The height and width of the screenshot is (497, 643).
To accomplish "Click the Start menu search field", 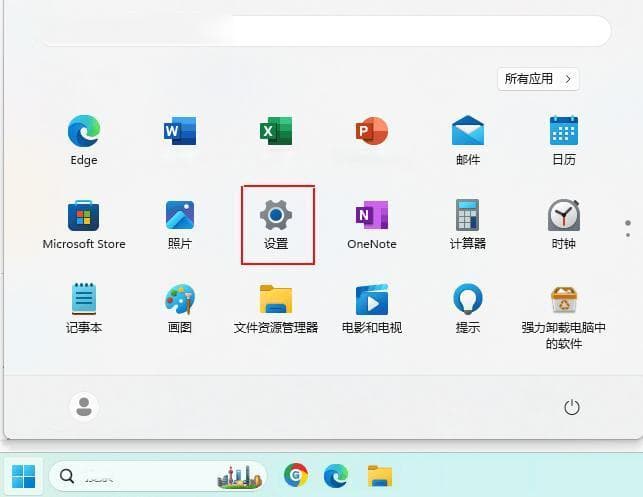I will [327, 31].
